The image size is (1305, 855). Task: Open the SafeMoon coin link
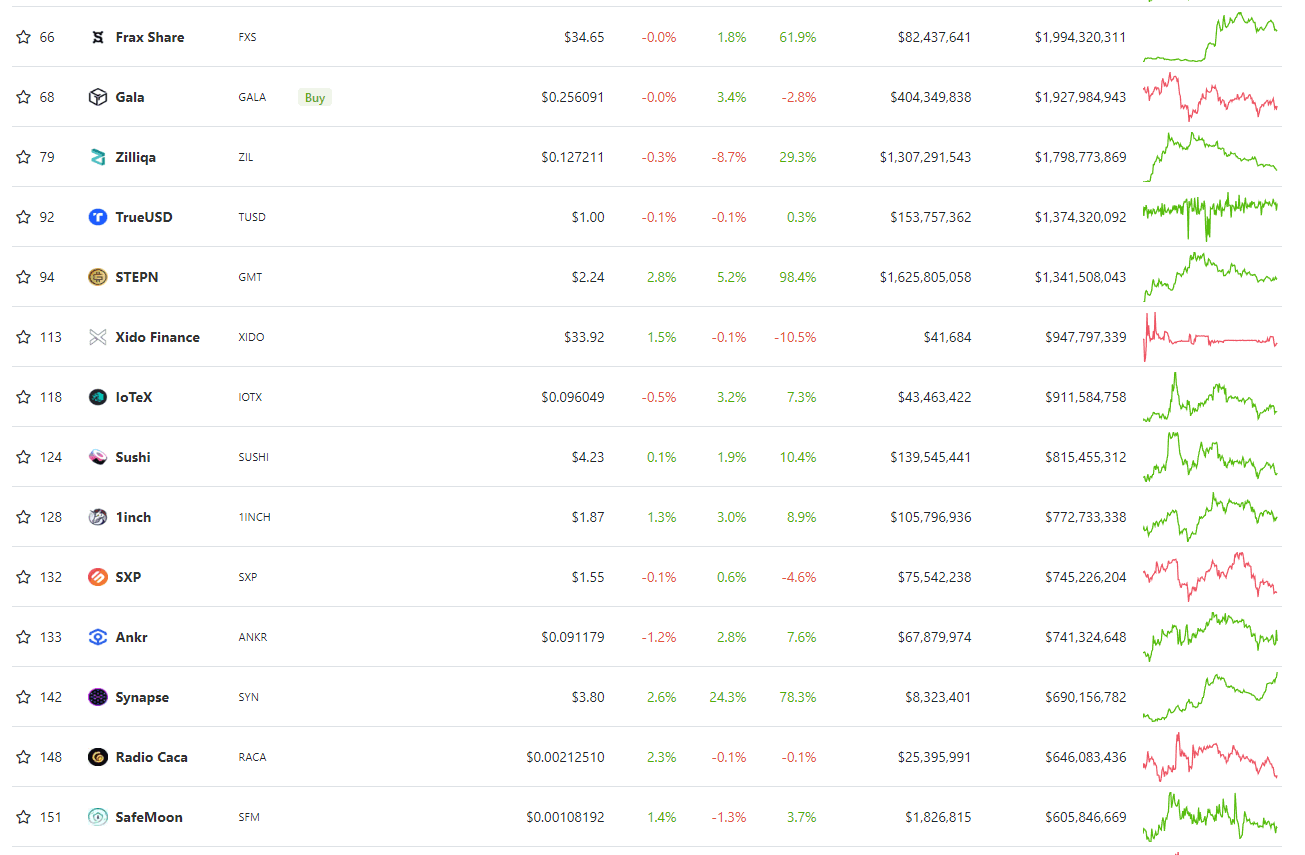149,817
